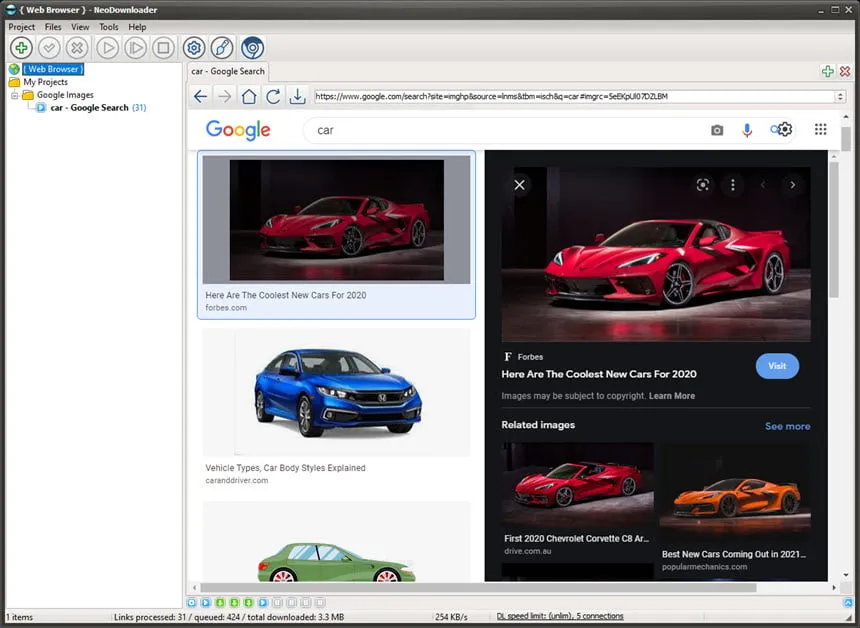This screenshot has width=860, height=628.
Task: Open settings via gear toolbar icon
Action: click(194, 48)
